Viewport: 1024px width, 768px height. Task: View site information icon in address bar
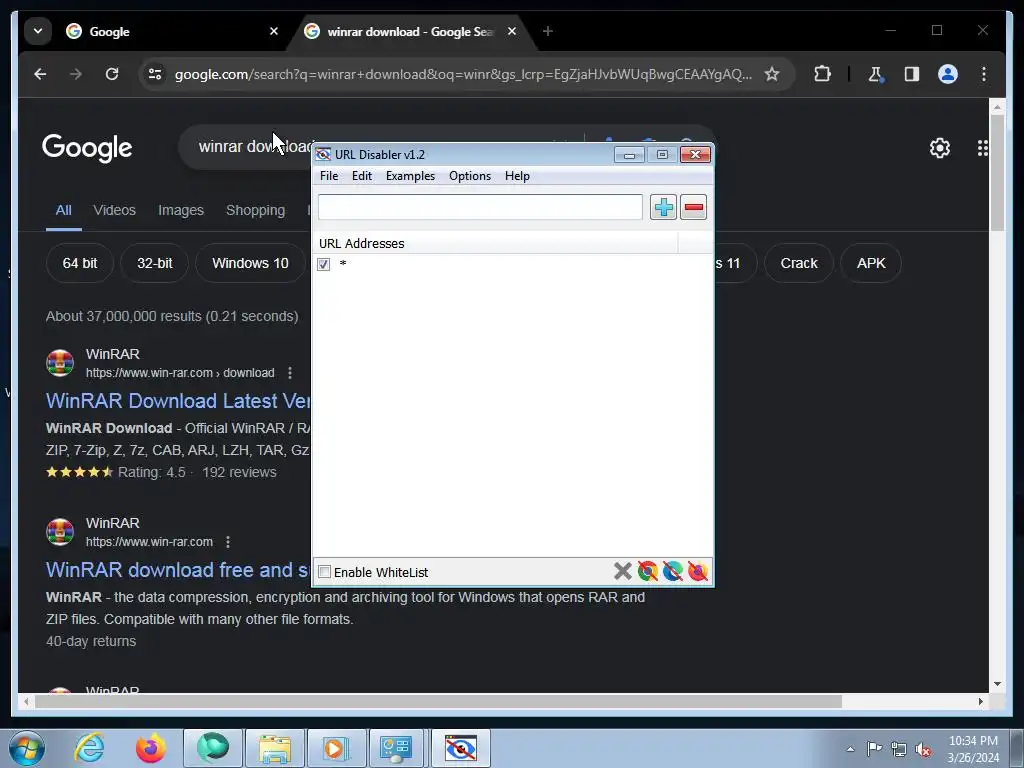tap(155, 74)
